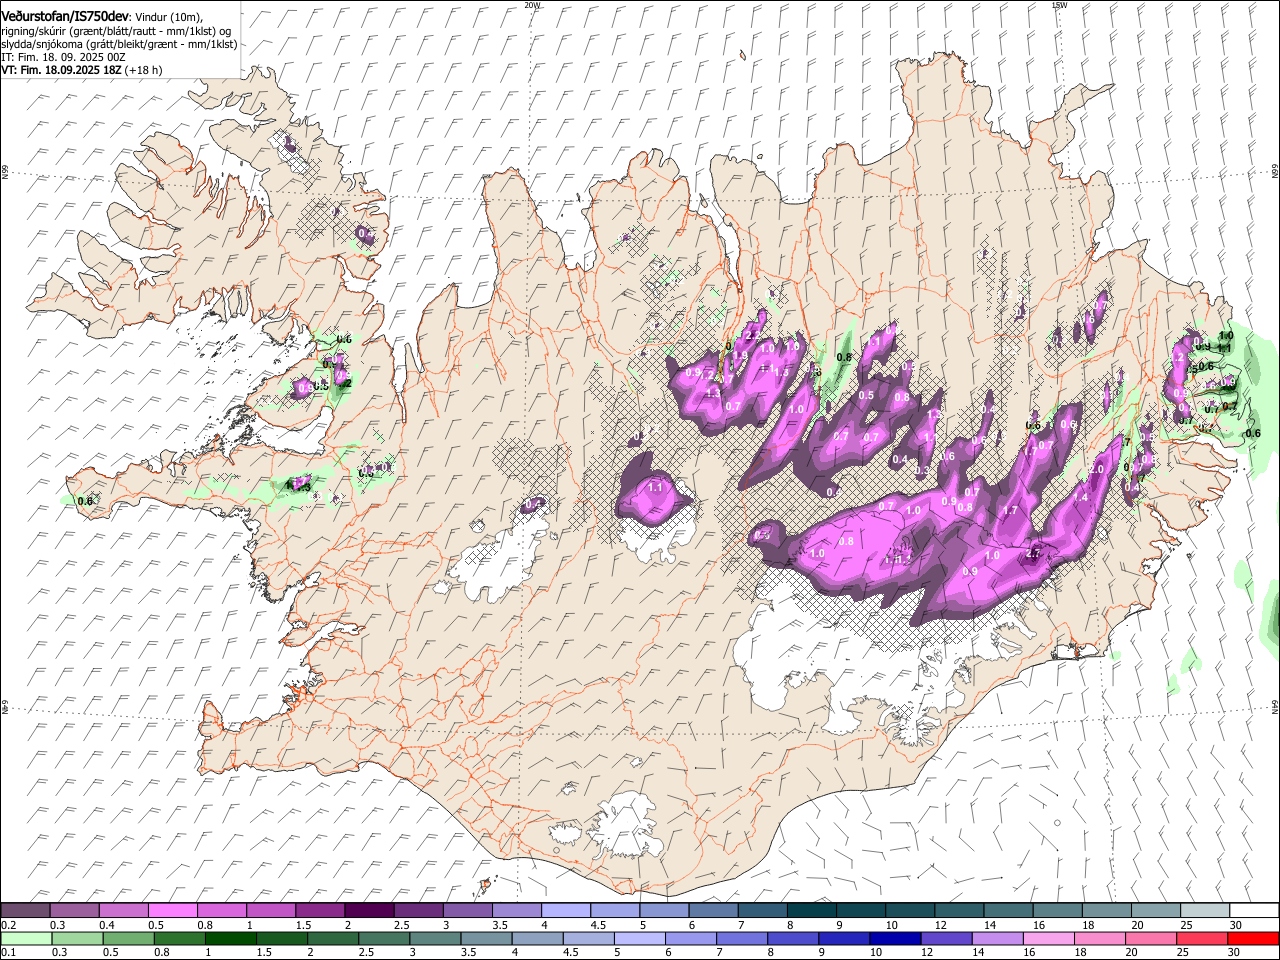
Task: Click the '2.0' snowfall value on the map
Action: click(x=1096, y=469)
